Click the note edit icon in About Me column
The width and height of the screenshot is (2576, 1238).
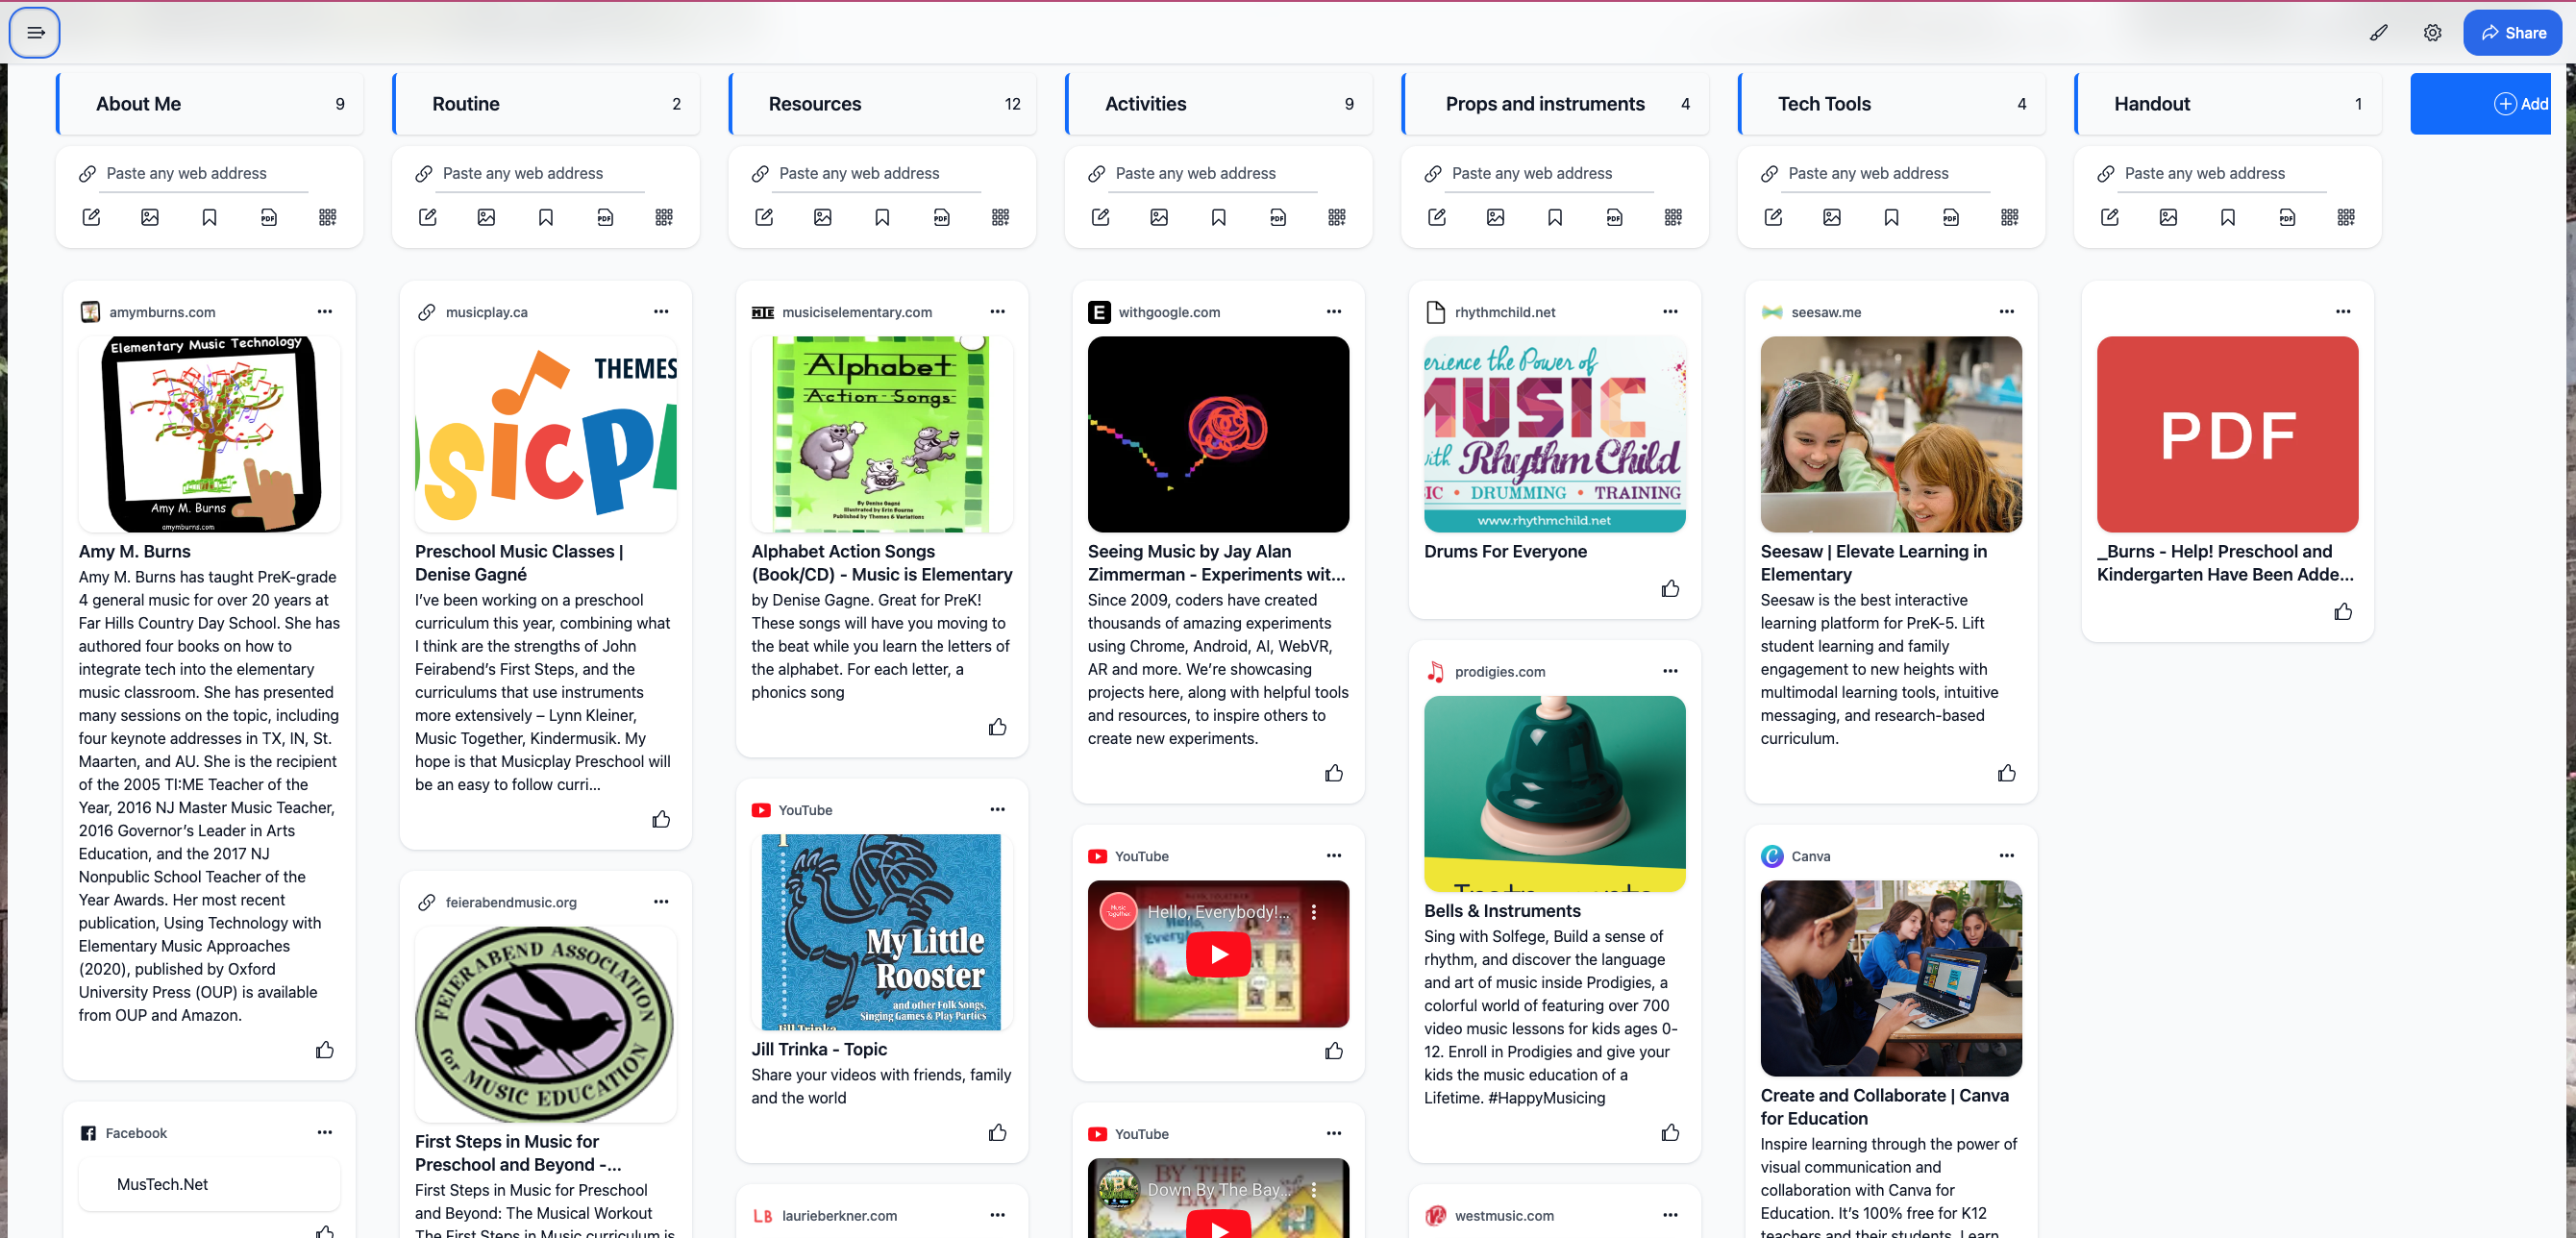pos(91,217)
